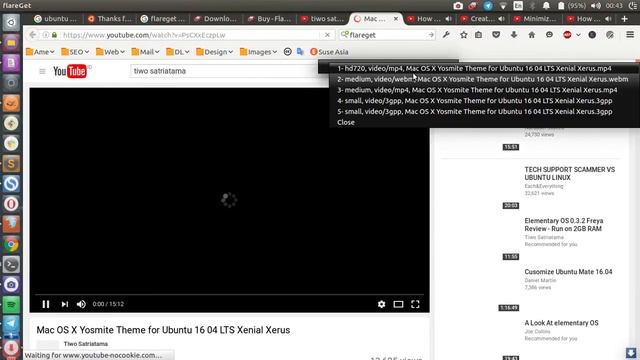
Task: Mute the 'Creat...' tab audio icon
Action: (x=501, y=19)
